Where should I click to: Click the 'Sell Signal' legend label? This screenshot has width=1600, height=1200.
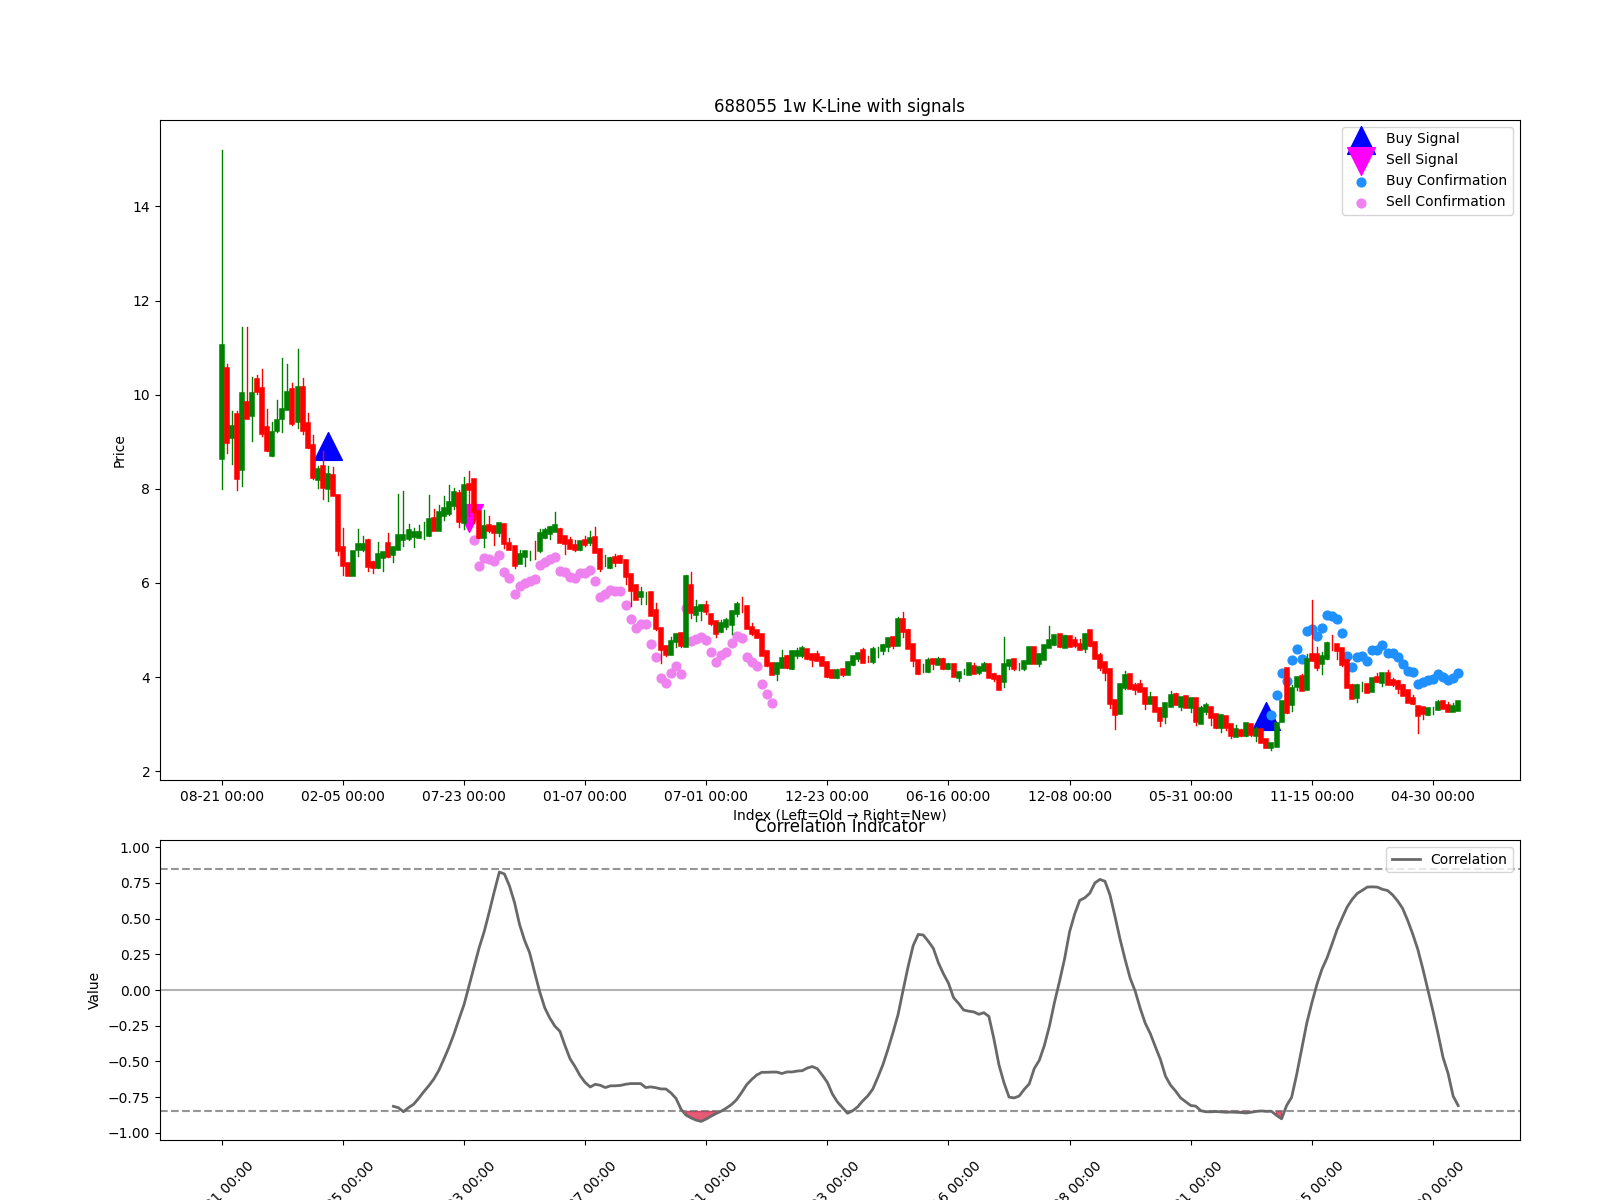pos(1421,159)
